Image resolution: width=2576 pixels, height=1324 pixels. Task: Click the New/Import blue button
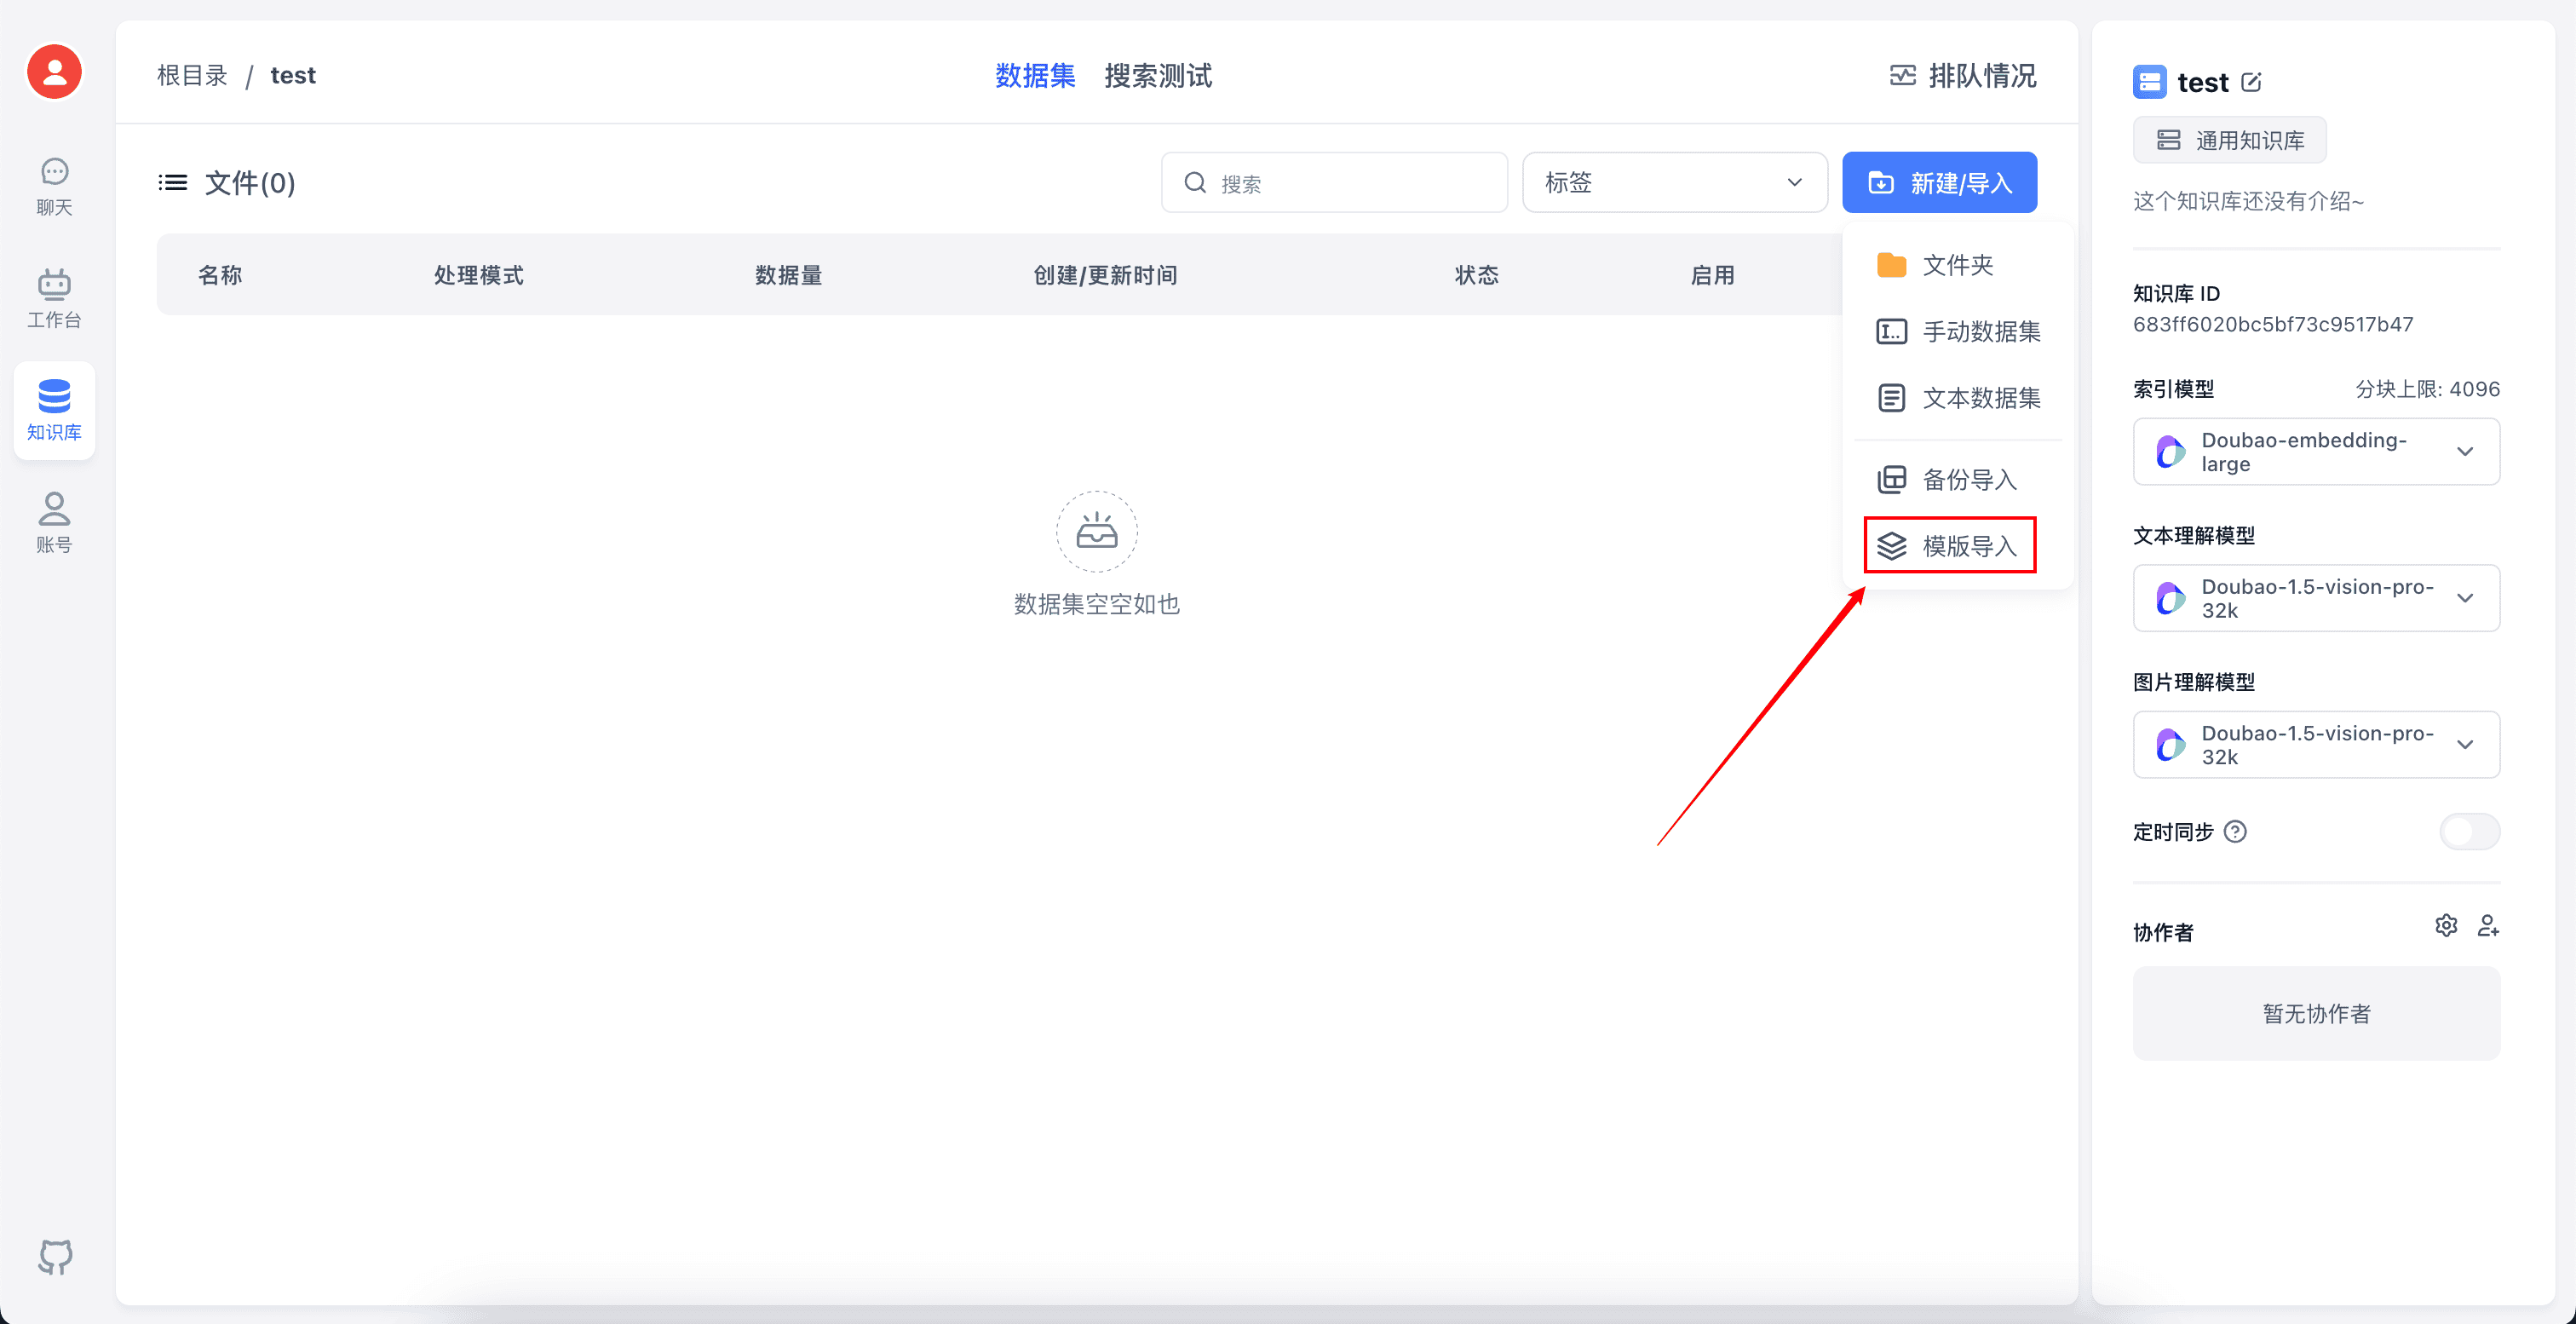[1938, 182]
